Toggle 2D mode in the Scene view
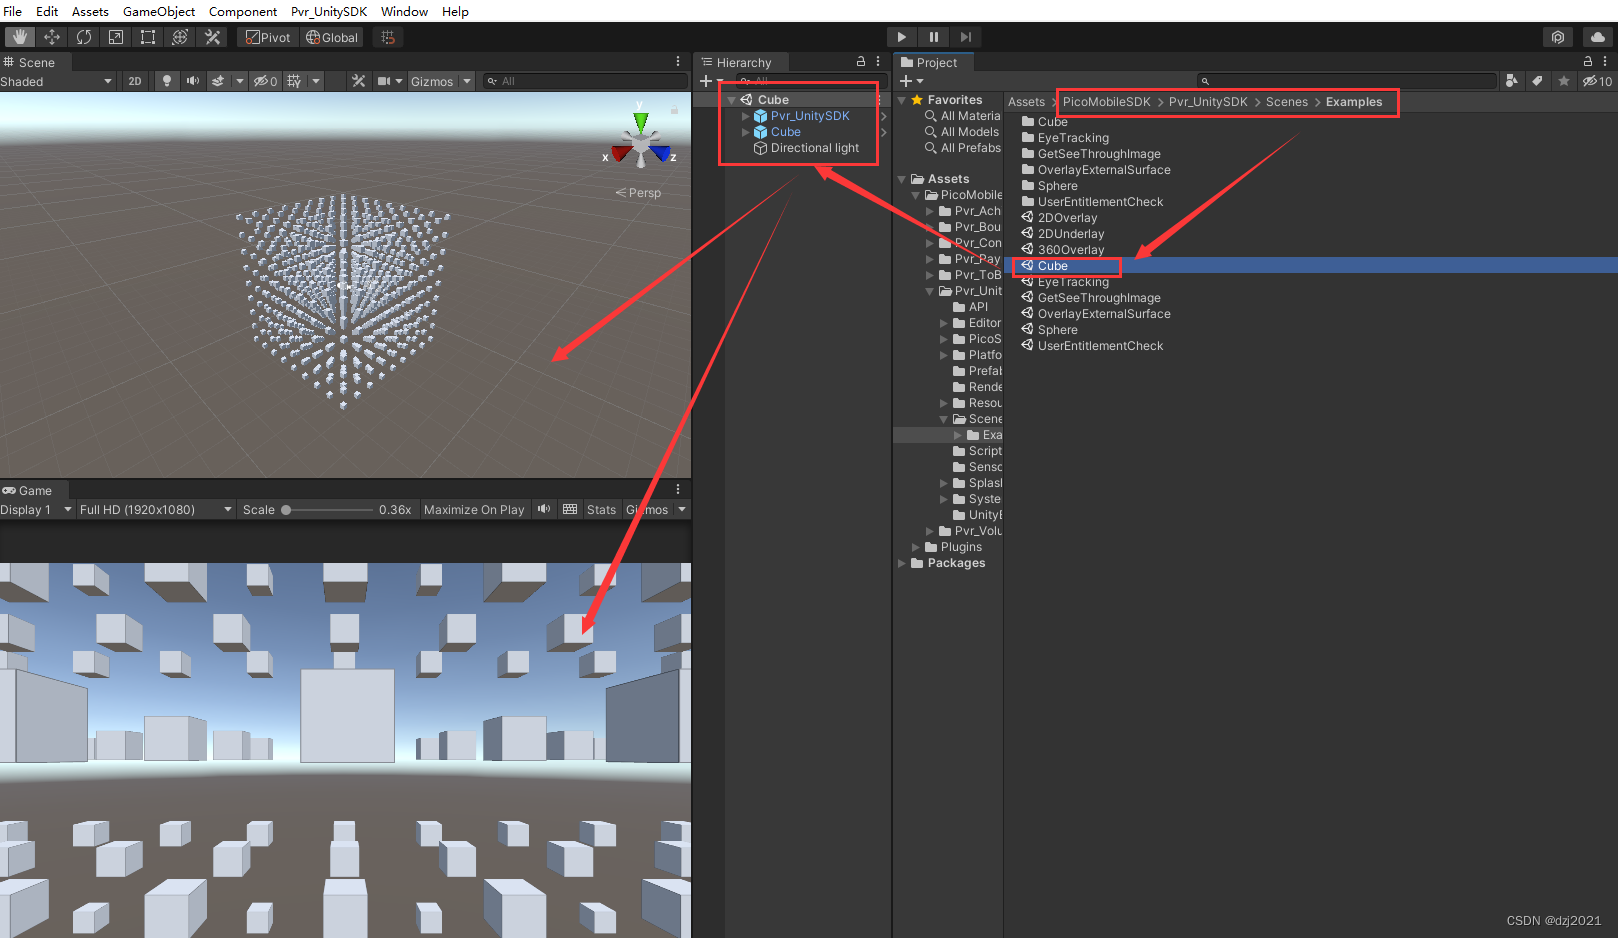Viewport: 1618px width, 938px height. tap(134, 81)
